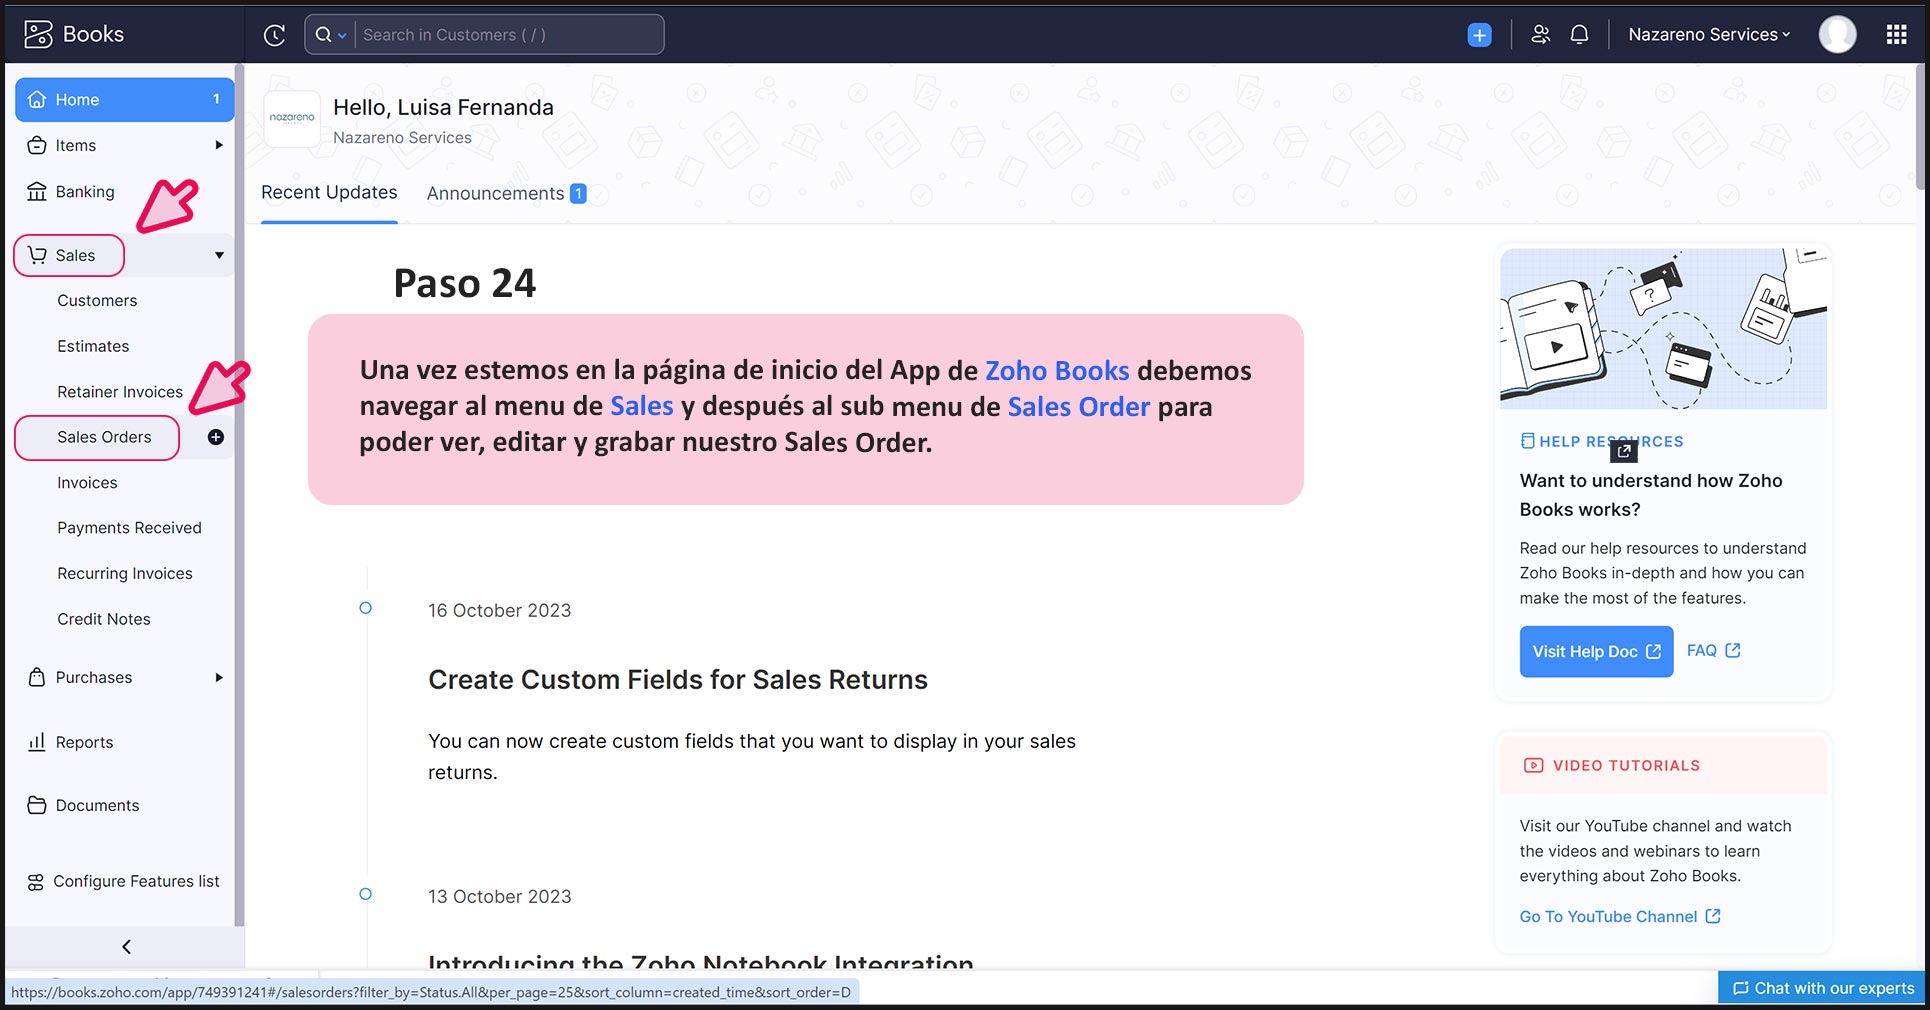1930x1010 pixels.
Task: Click the Zoho Books logo
Action: pos(74,34)
